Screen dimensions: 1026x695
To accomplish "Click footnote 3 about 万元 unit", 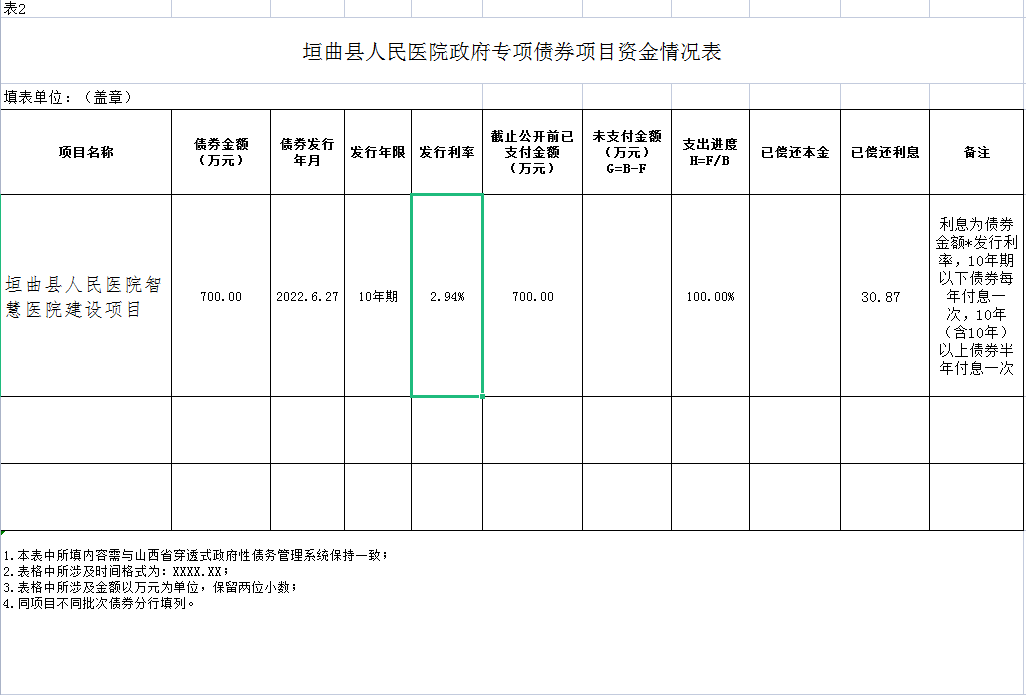I will [150, 587].
